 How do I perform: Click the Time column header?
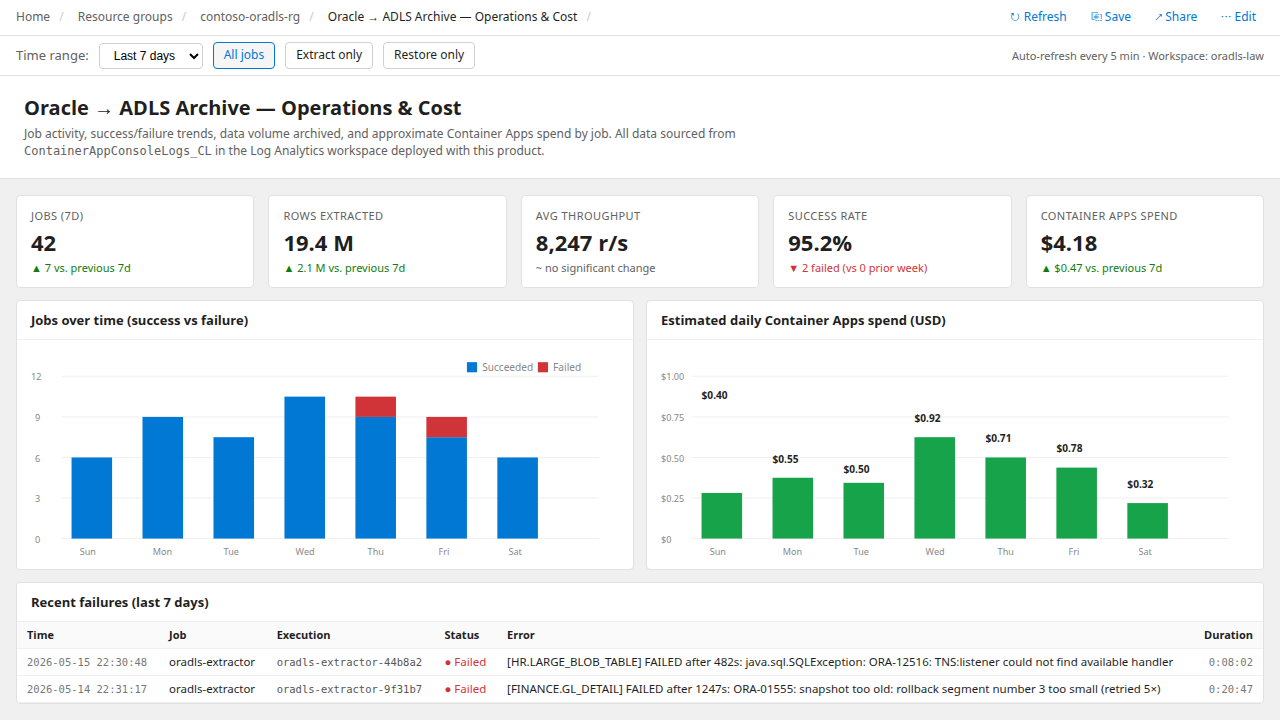[x=40, y=635]
